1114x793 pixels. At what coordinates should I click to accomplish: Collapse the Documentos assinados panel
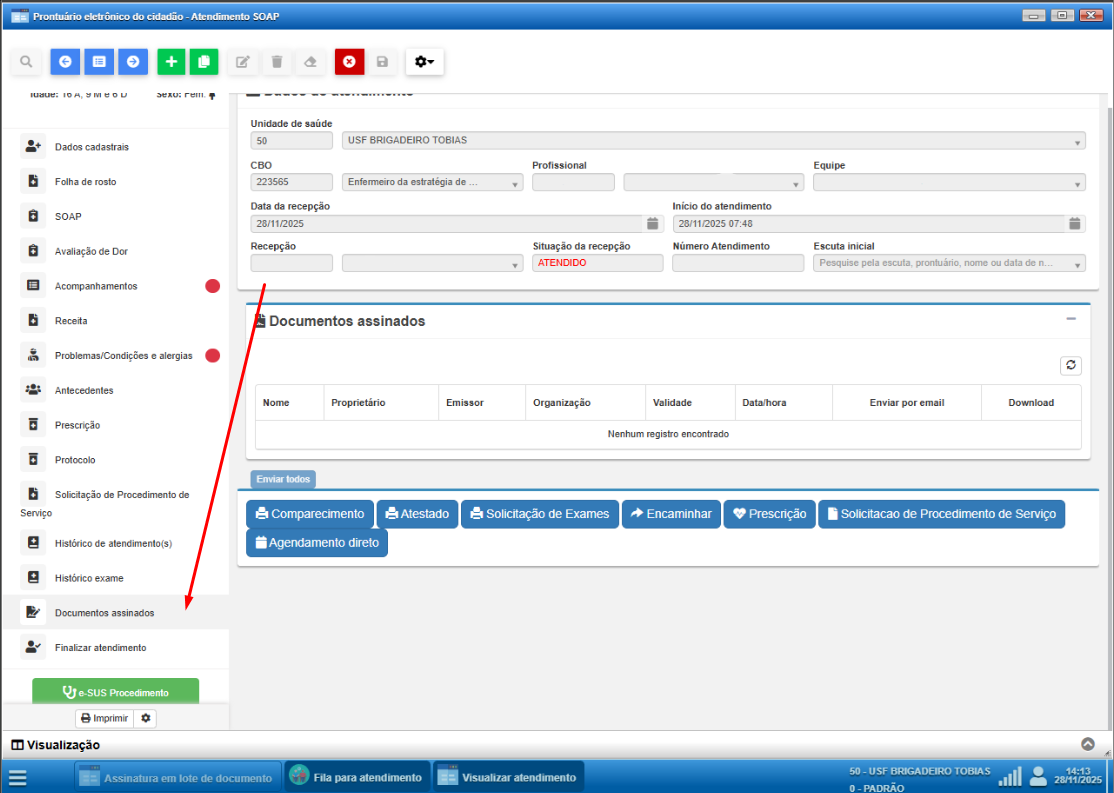coord(1070,319)
